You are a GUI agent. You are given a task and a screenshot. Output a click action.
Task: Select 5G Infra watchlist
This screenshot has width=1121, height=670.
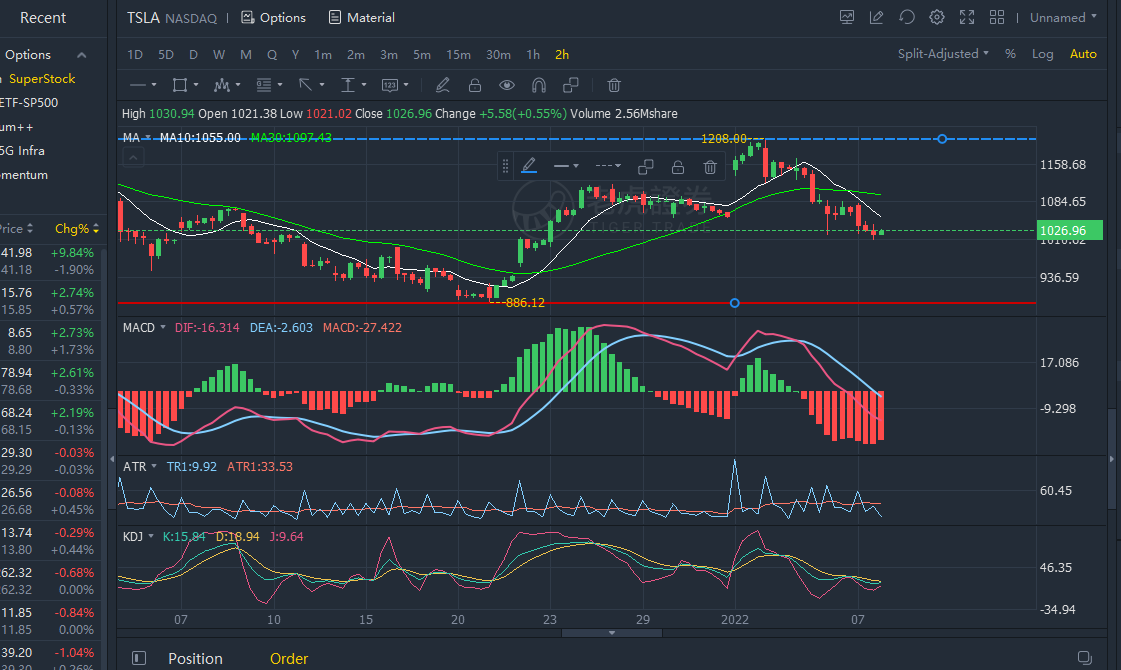(x=22, y=150)
